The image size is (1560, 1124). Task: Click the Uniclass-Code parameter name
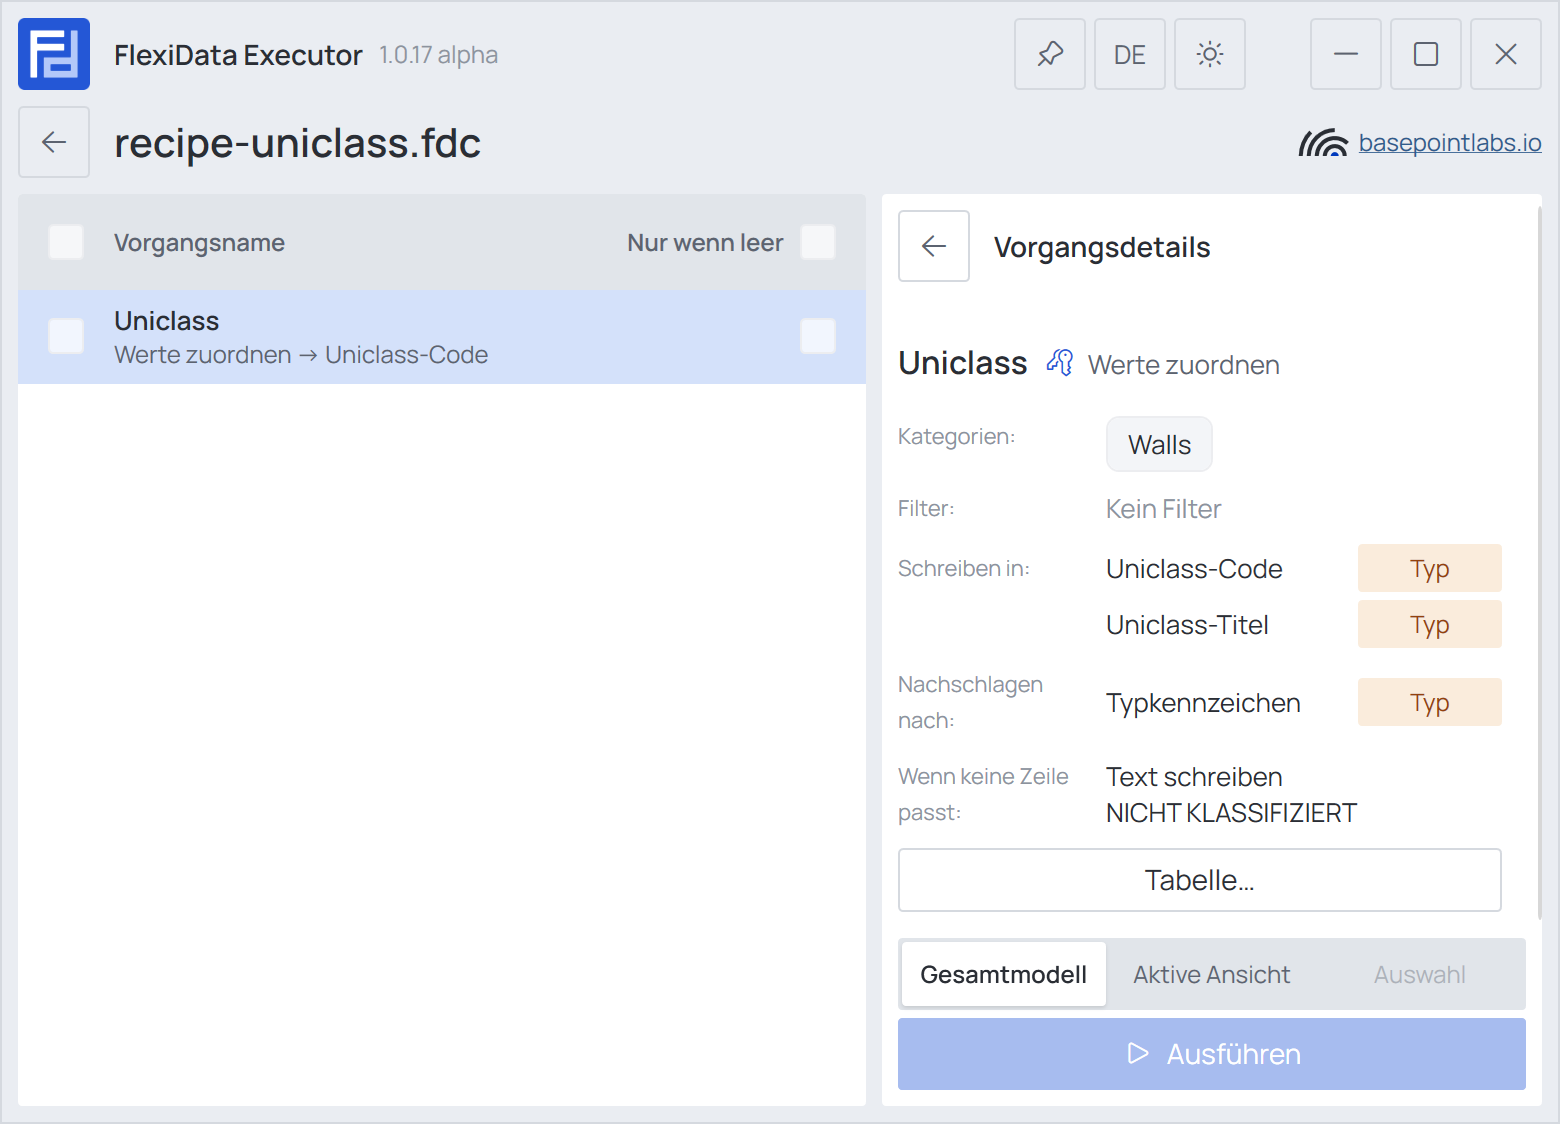pos(1194,569)
